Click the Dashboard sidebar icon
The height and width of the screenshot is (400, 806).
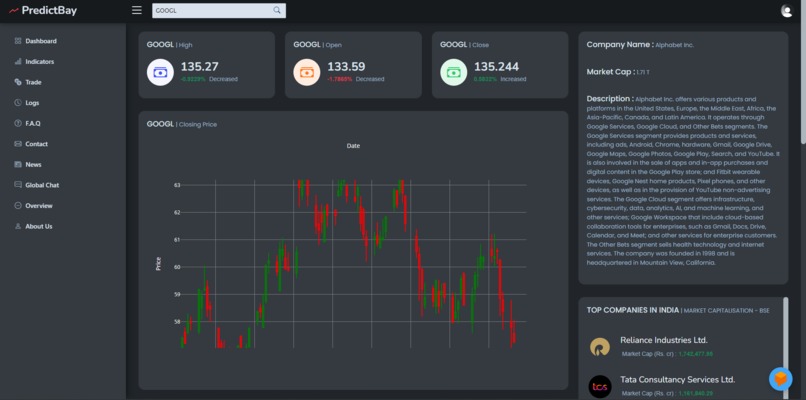pos(18,41)
